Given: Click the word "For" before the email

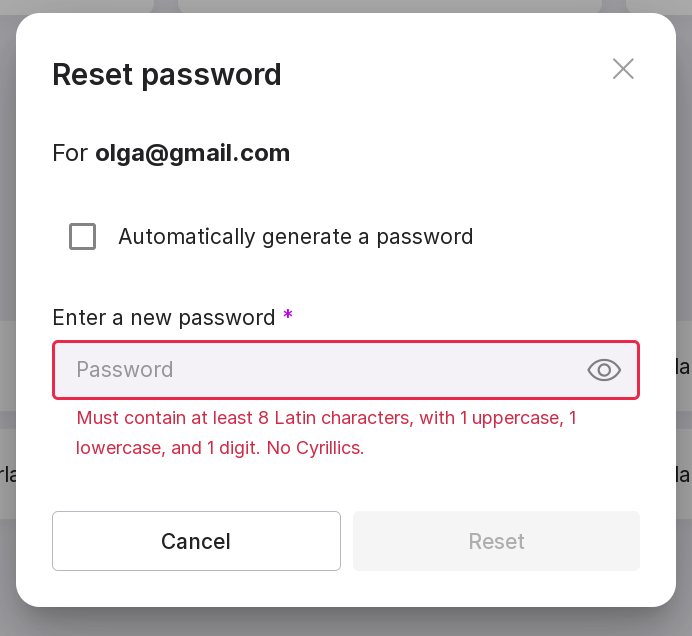Looking at the screenshot, I should click(70, 153).
